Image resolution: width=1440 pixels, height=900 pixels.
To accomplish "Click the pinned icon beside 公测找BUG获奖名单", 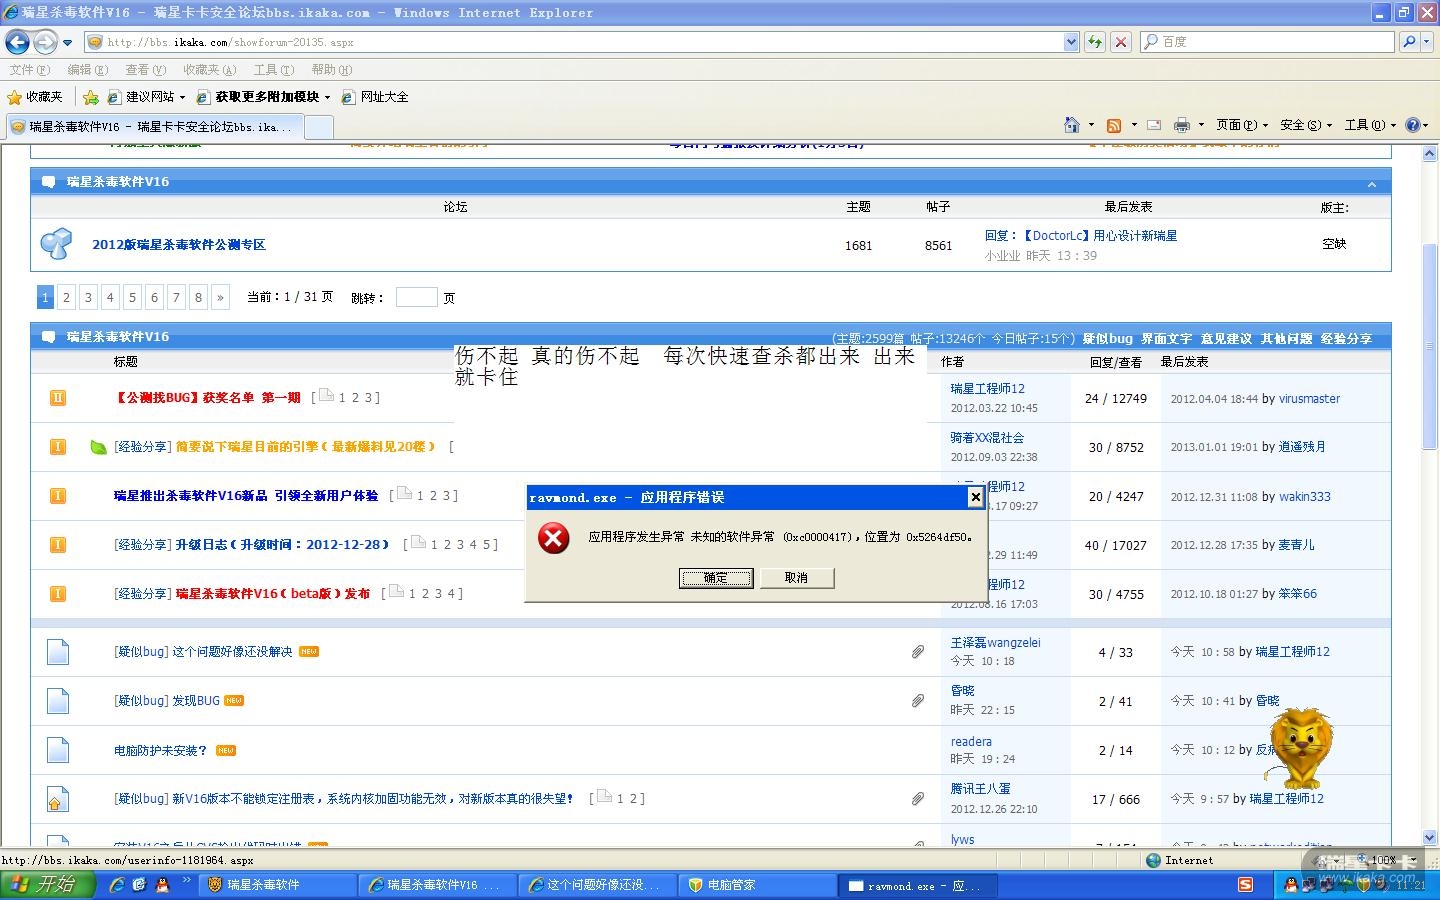I will coord(58,398).
